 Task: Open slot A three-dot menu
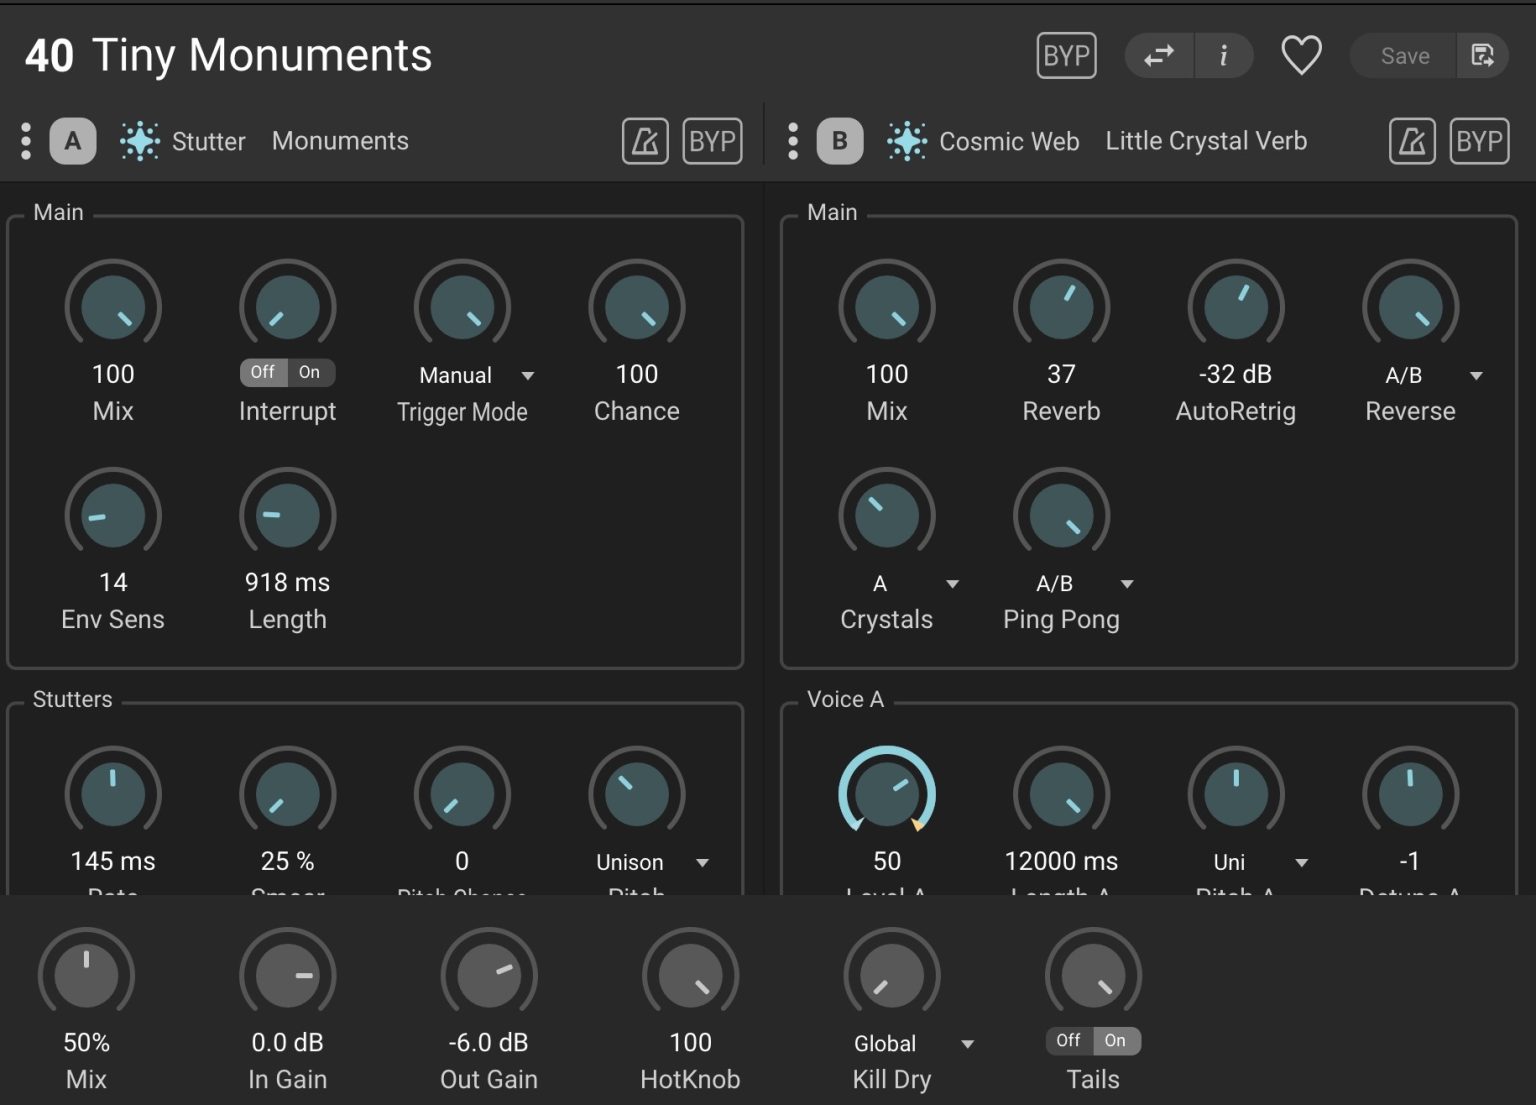tap(26, 141)
